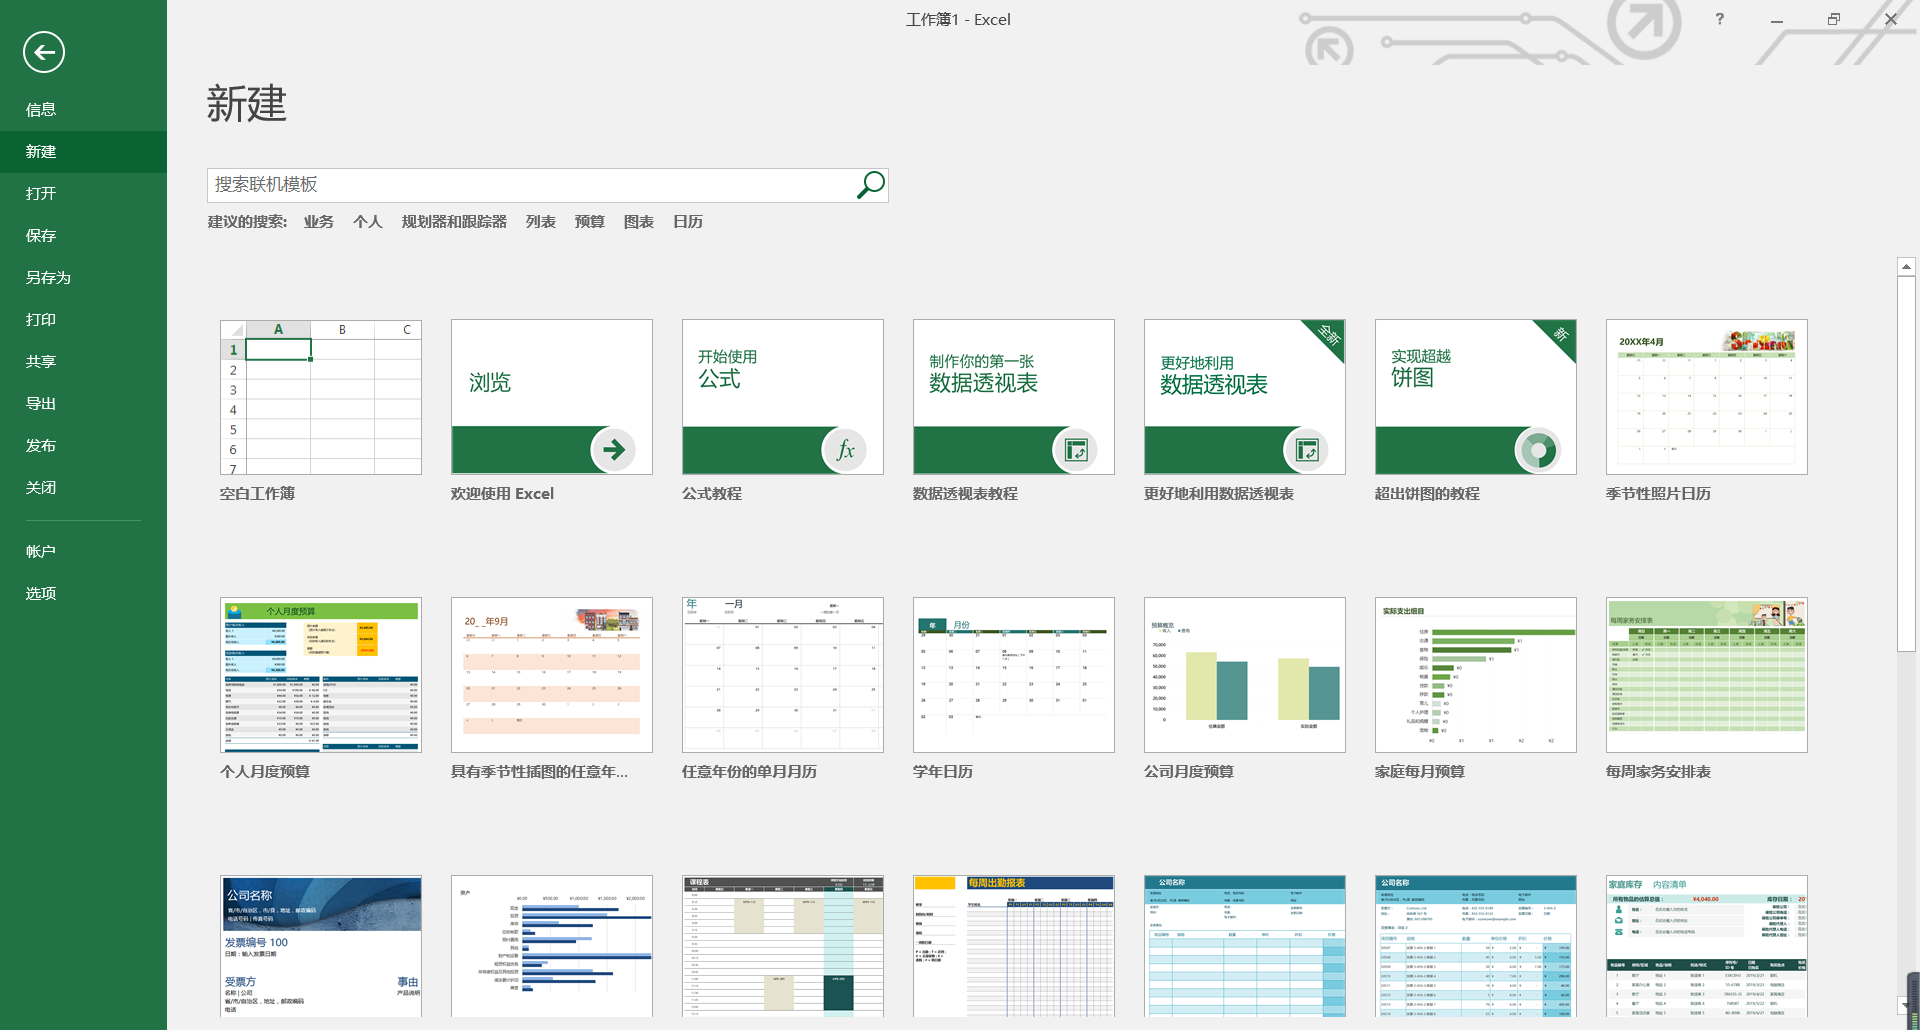Click the template list scrollbar thumb
Screen dimensions: 1920x1030
click(1906, 464)
